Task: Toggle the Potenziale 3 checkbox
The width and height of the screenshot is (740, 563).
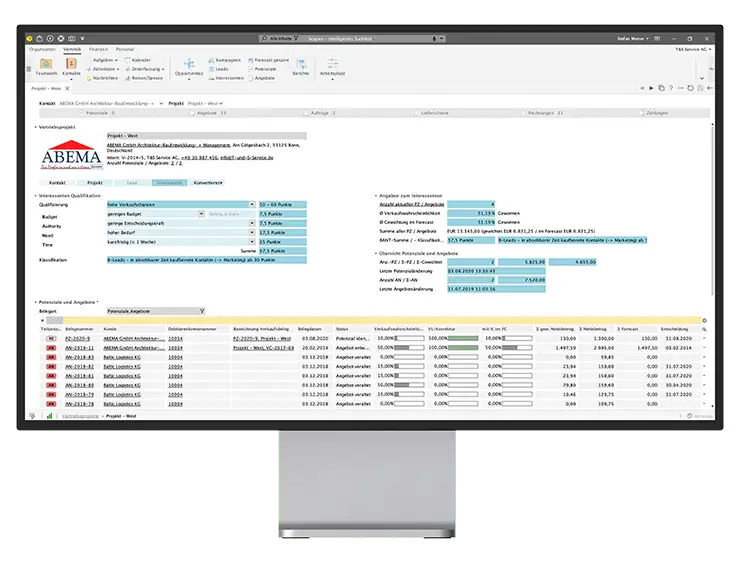Action: point(82,113)
